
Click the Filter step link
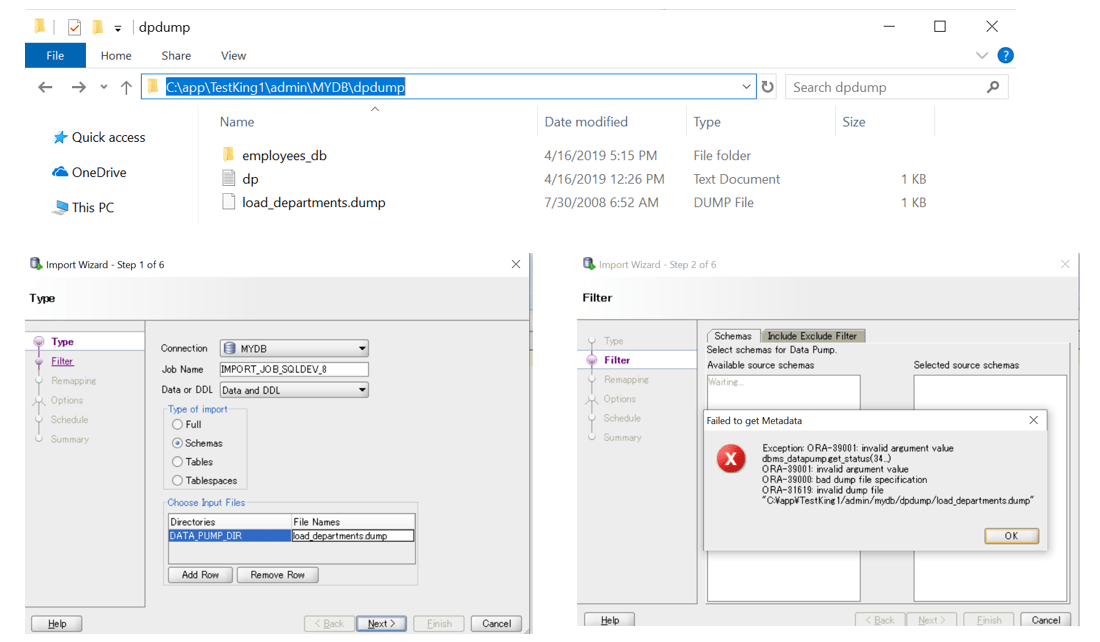point(62,361)
